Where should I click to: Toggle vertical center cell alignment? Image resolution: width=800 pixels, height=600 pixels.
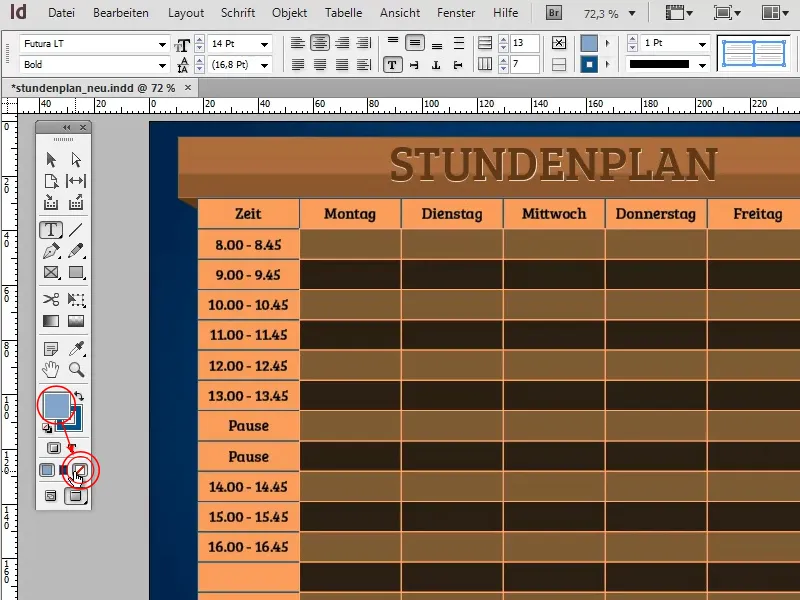(415, 43)
